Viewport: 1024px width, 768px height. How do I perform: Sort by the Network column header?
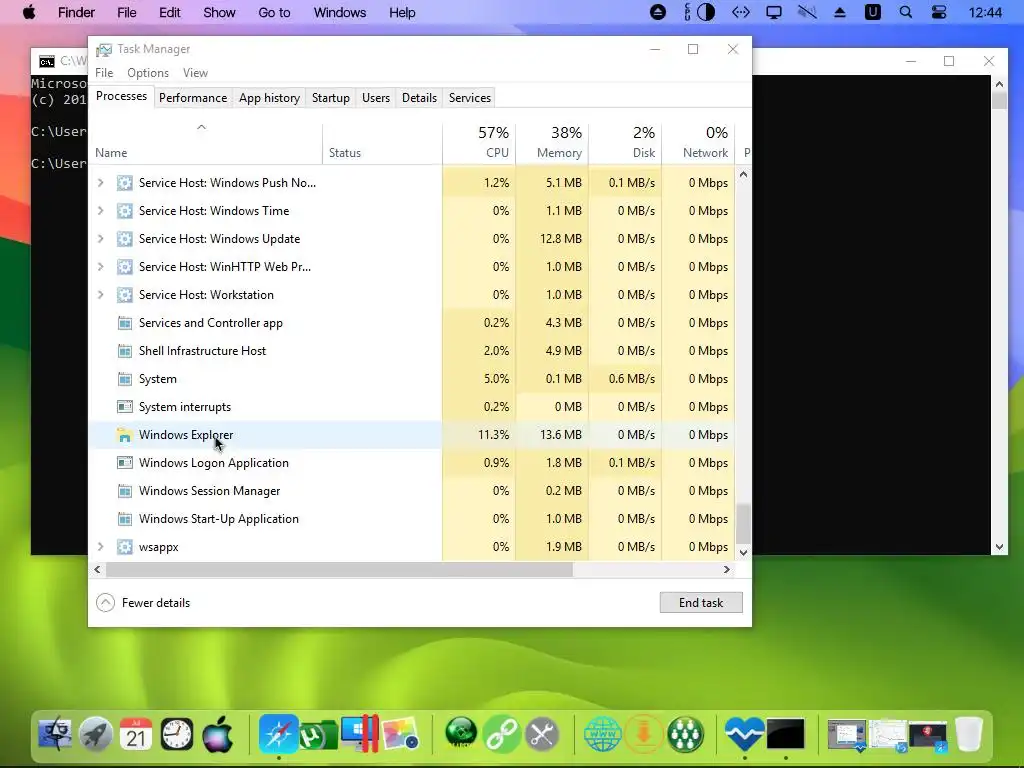[699, 143]
